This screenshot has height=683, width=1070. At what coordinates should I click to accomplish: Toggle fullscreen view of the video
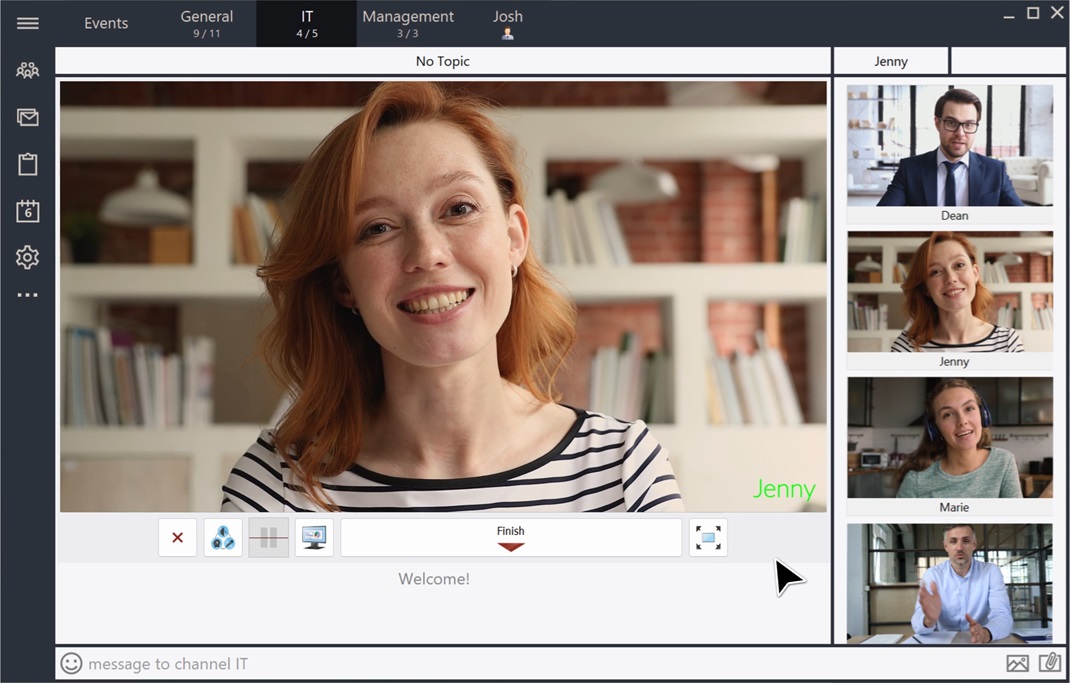(708, 537)
